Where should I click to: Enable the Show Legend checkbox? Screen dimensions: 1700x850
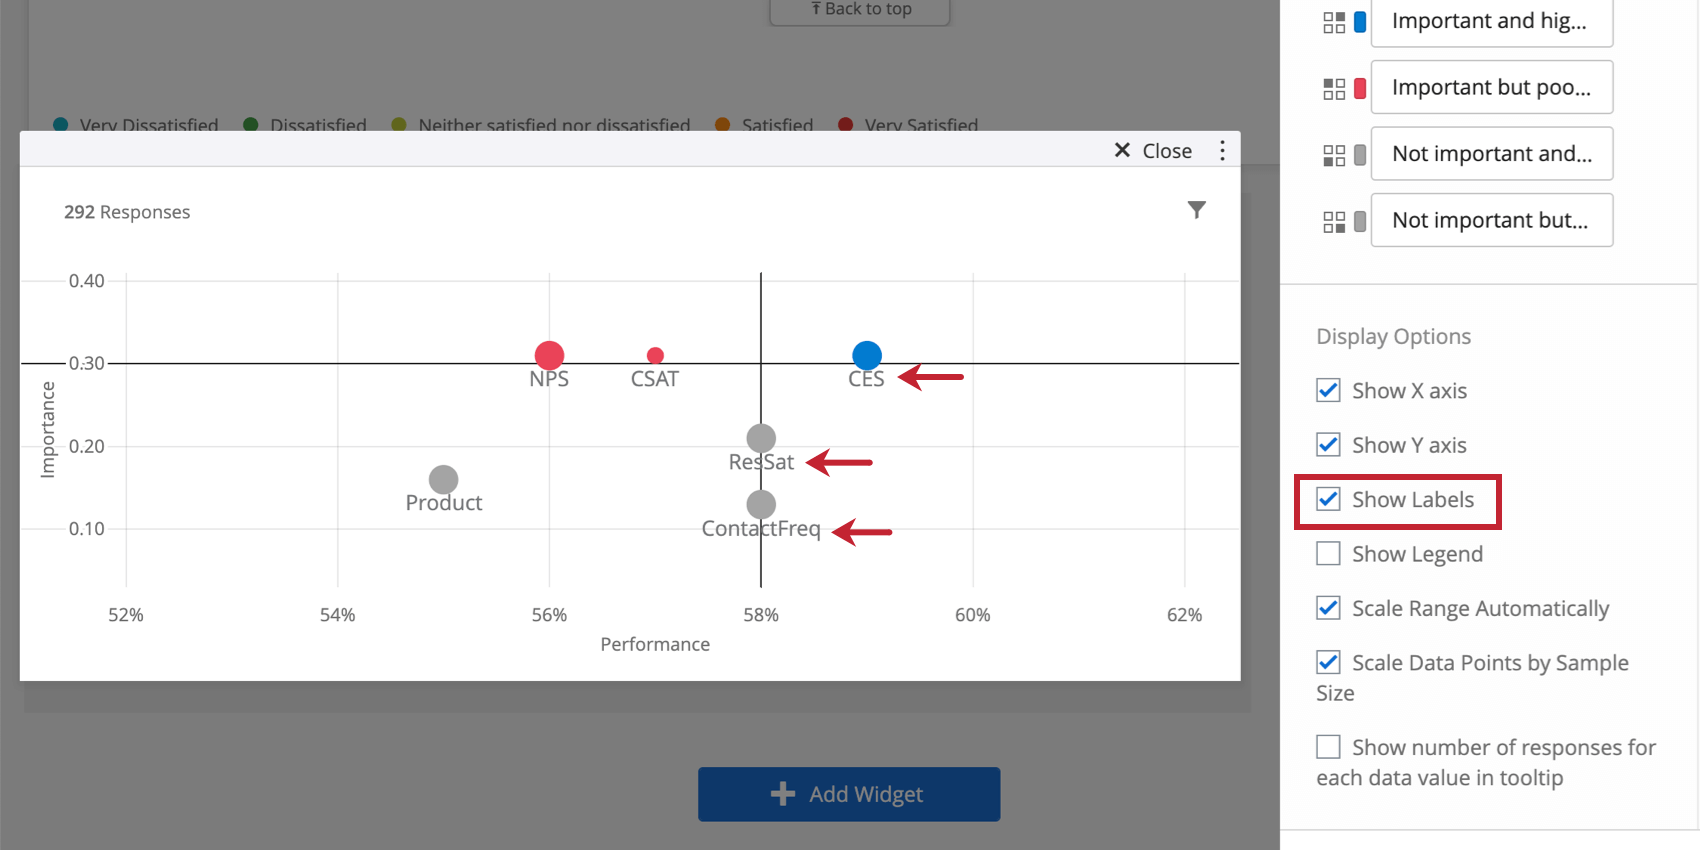click(x=1328, y=553)
